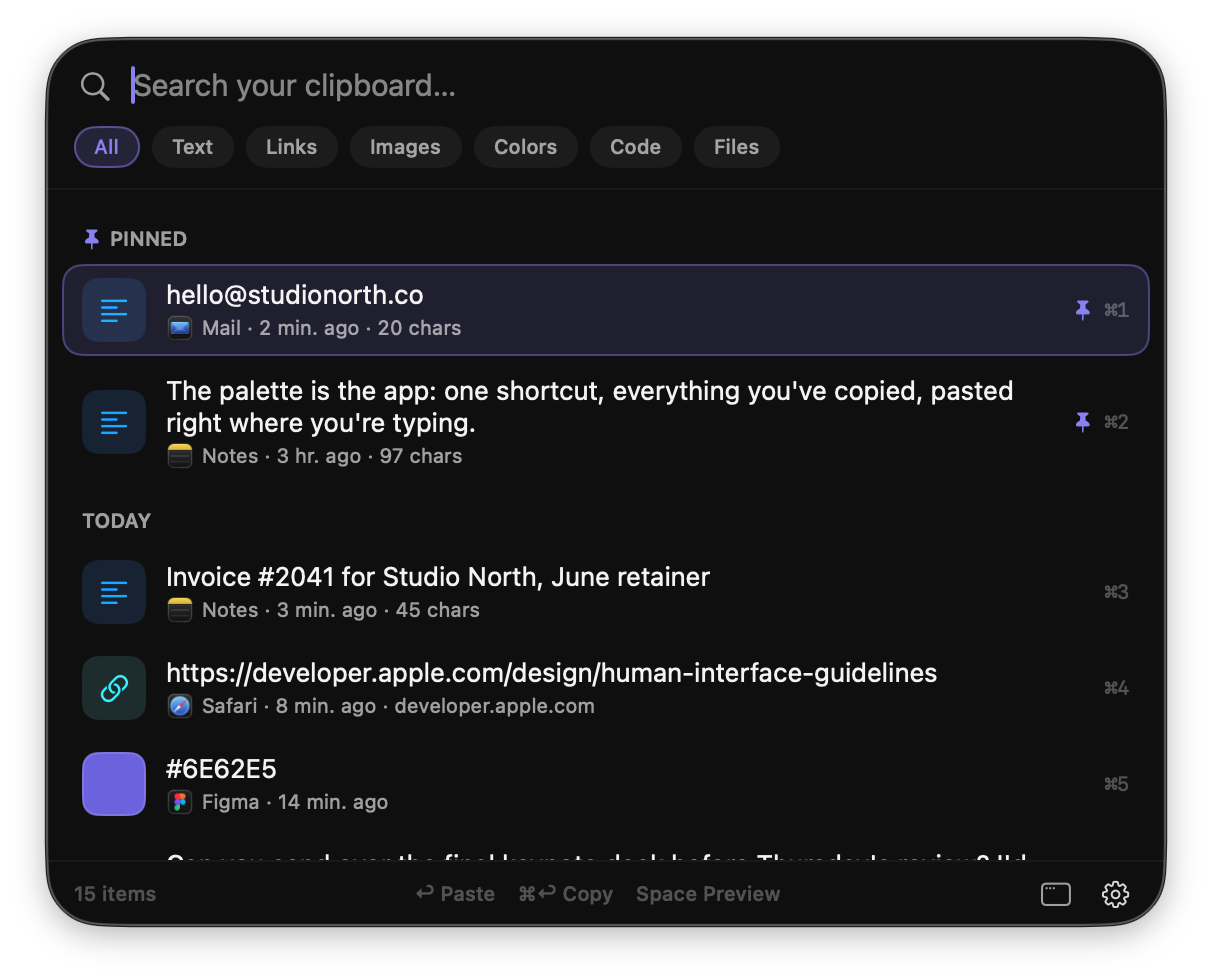Switch to the Links filter tab
1212x980 pixels.
(x=292, y=147)
